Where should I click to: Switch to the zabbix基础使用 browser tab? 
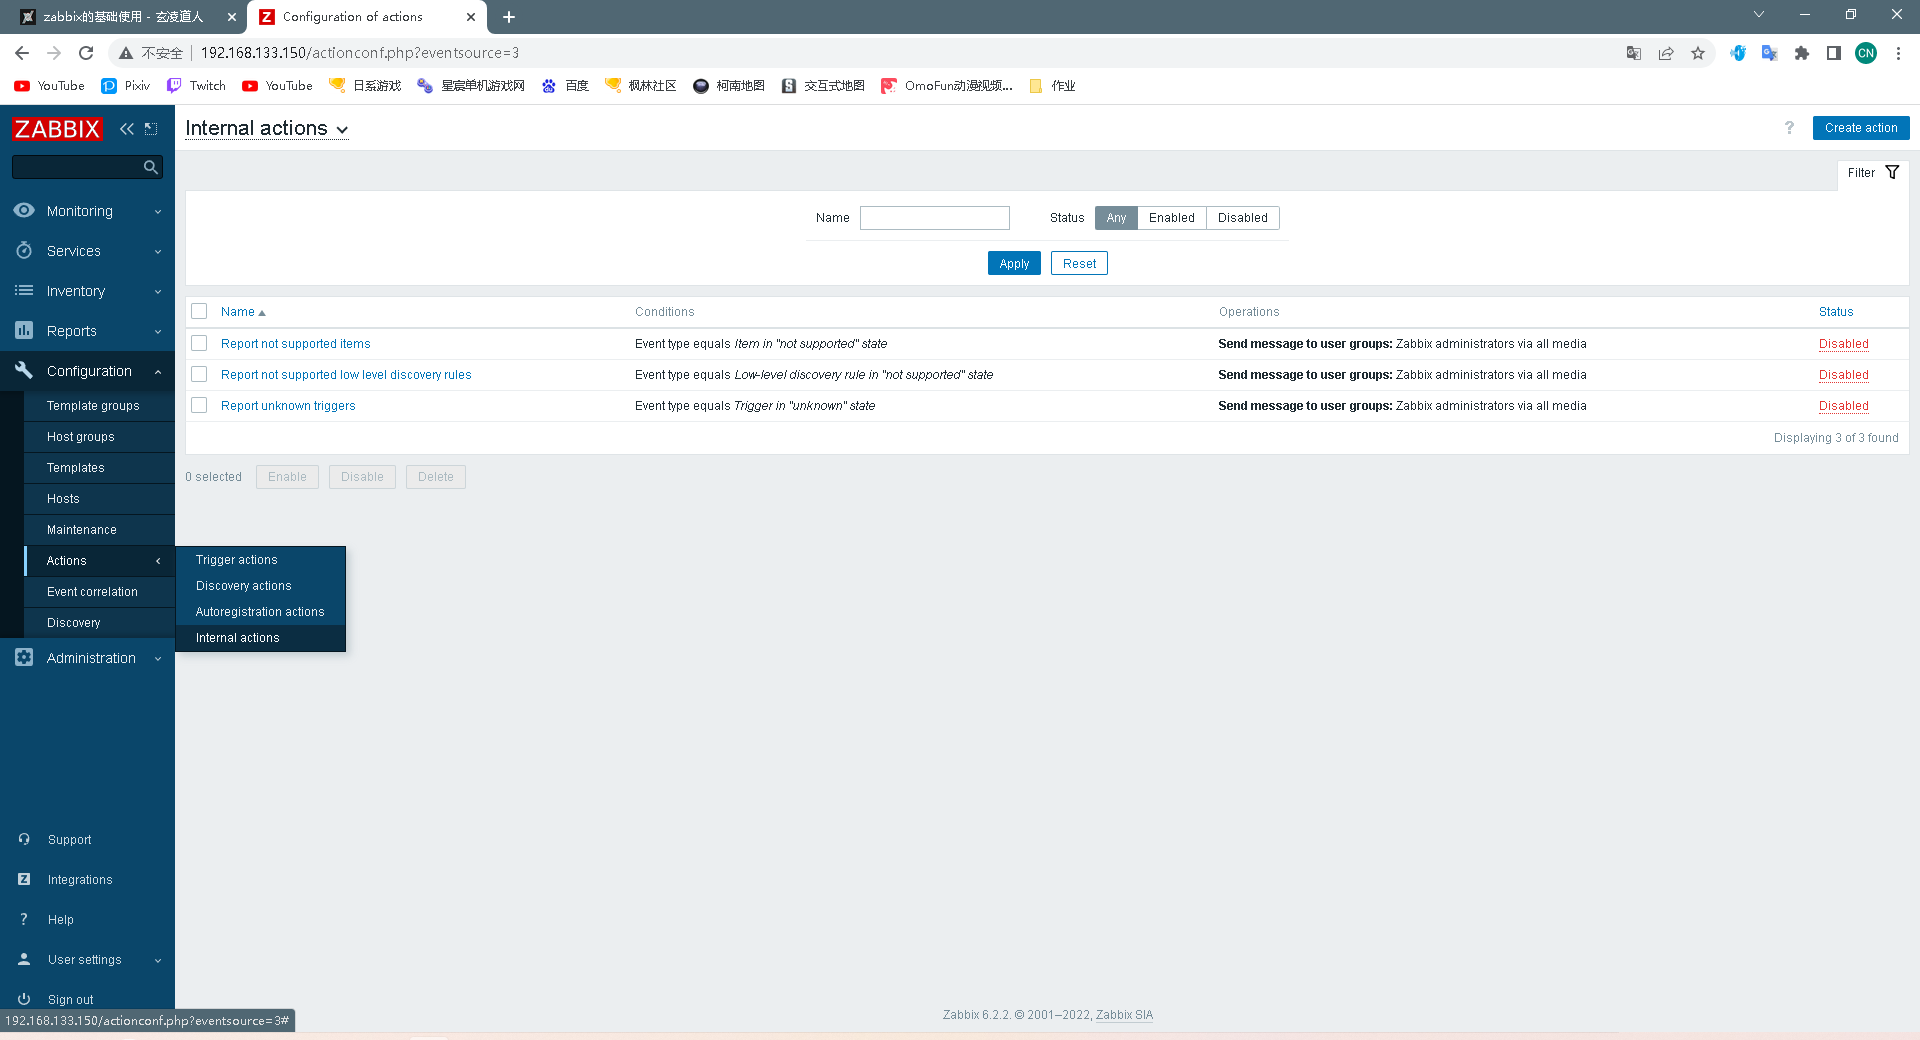pyautogui.click(x=123, y=17)
